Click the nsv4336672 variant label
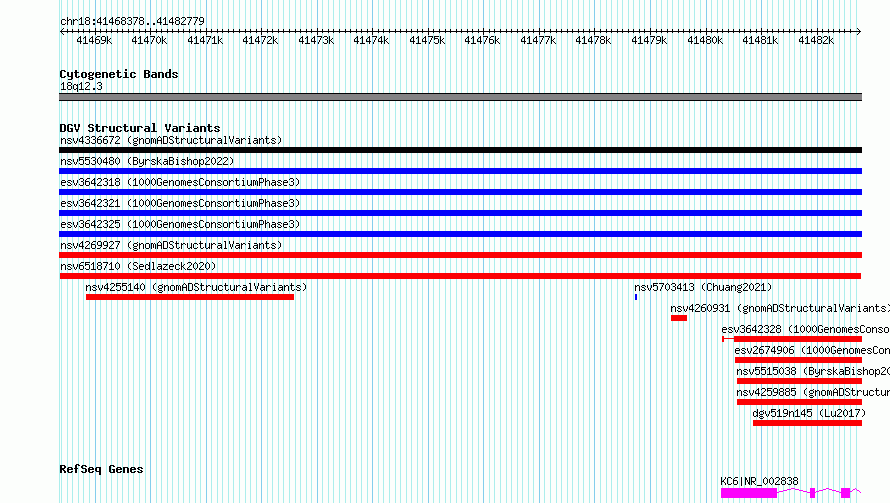Screen dimensions: 890x503 171,140
